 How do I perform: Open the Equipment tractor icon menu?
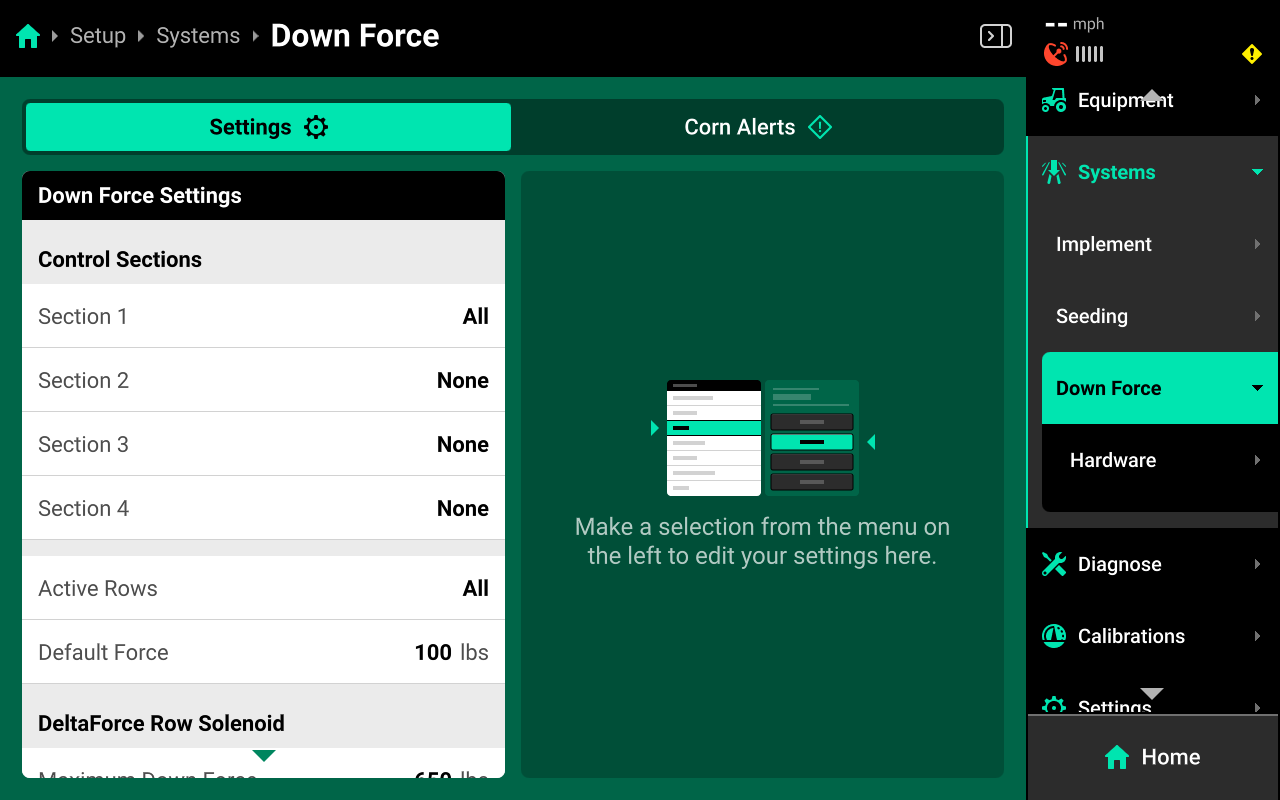pos(1054,100)
